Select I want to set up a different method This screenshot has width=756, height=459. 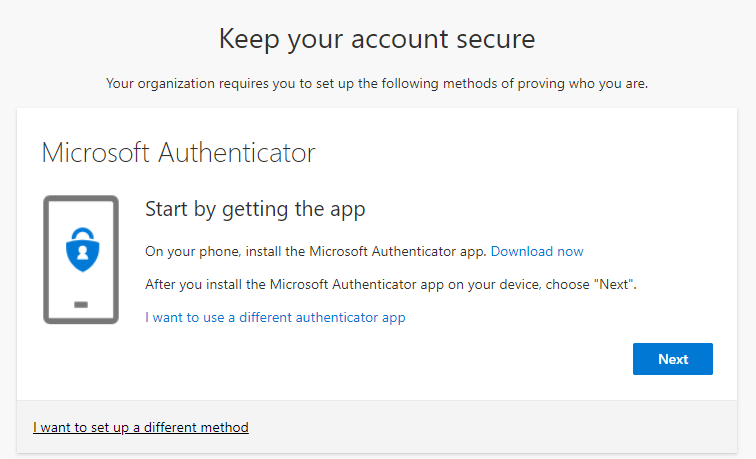[x=141, y=427]
